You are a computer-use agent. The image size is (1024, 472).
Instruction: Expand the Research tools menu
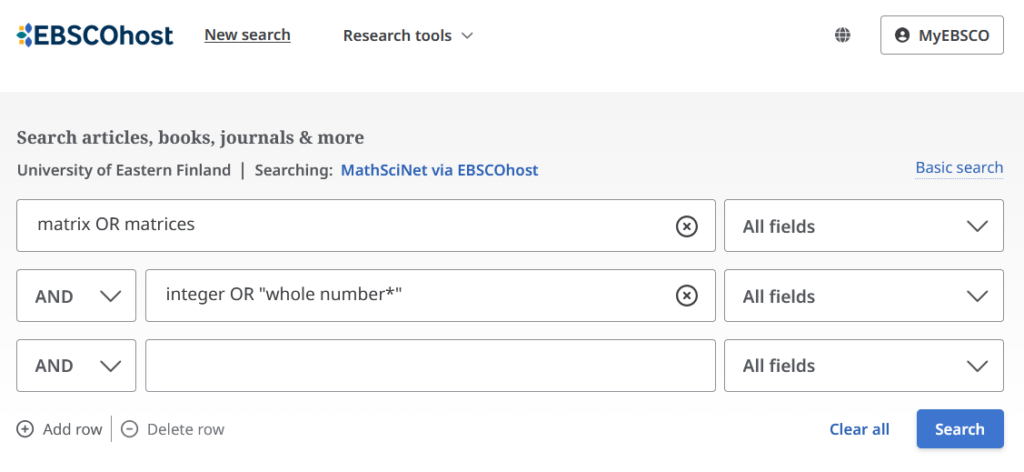coord(408,35)
